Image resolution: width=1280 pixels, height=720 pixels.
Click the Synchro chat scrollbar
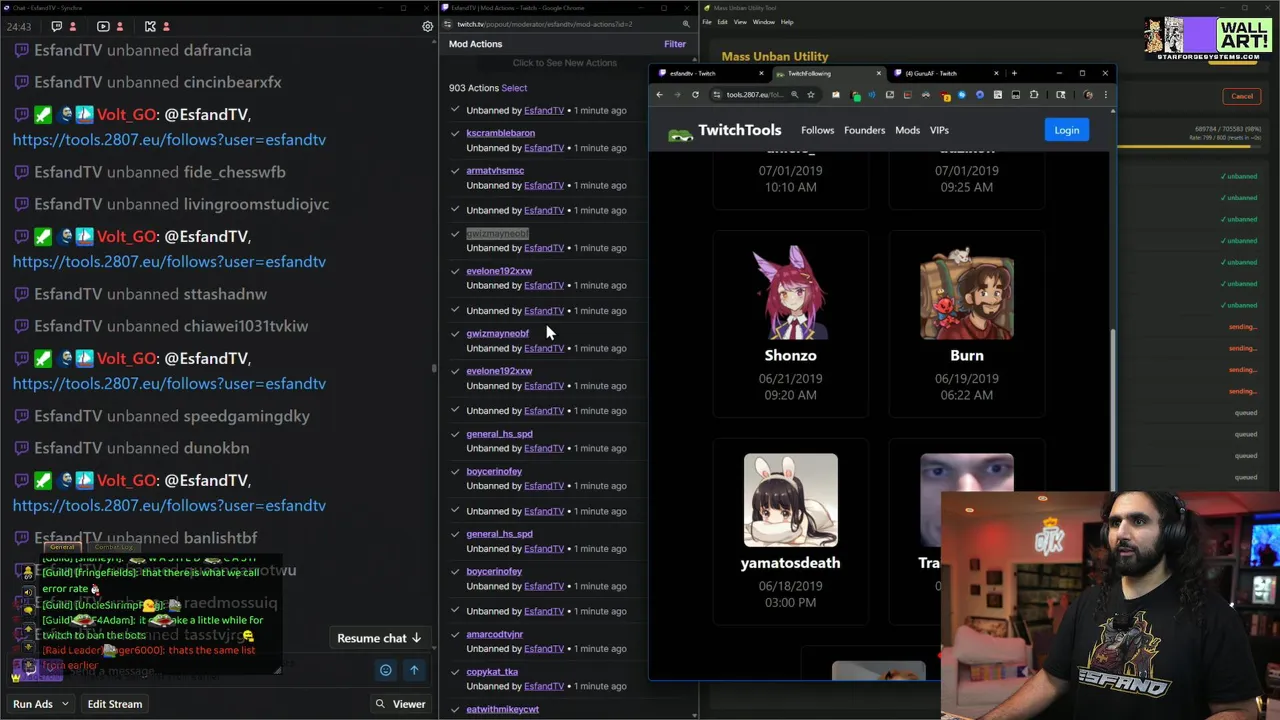pyautogui.click(x=433, y=366)
